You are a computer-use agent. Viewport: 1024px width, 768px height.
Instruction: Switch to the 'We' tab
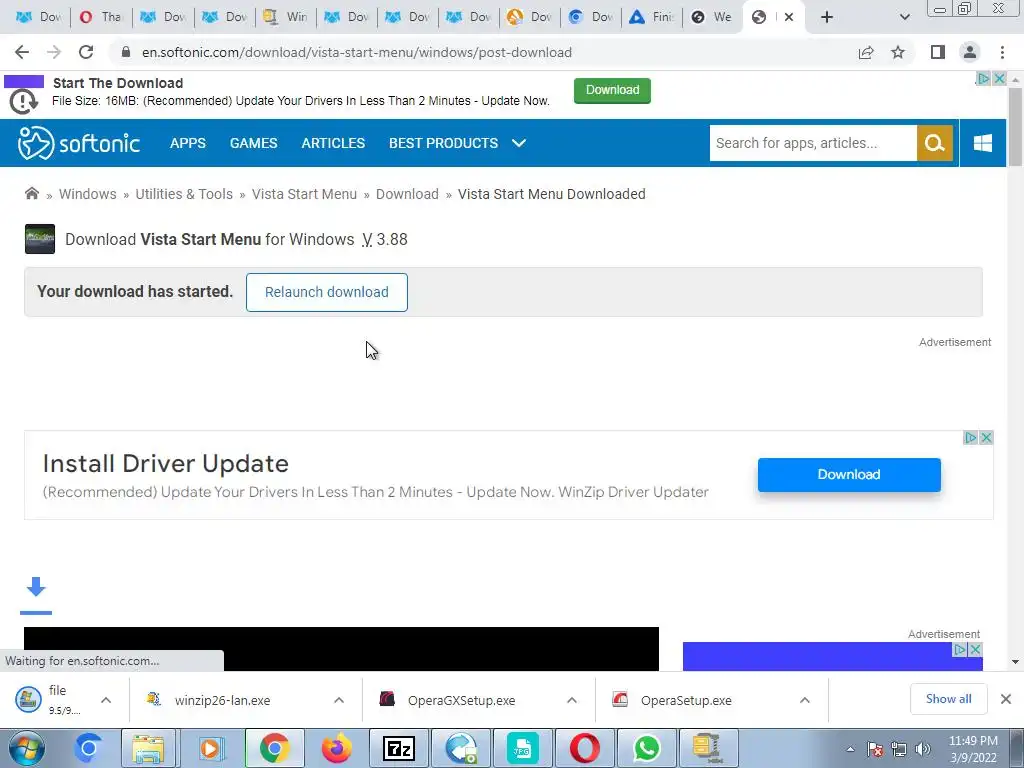(x=712, y=17)
